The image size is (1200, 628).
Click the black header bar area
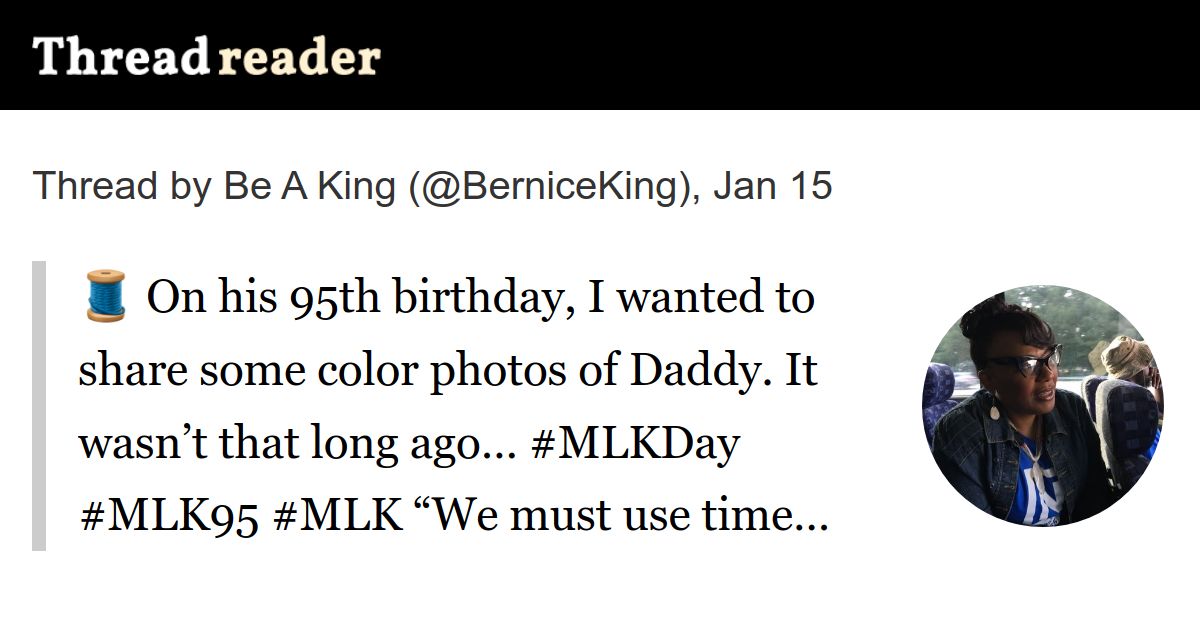point(600,55)
